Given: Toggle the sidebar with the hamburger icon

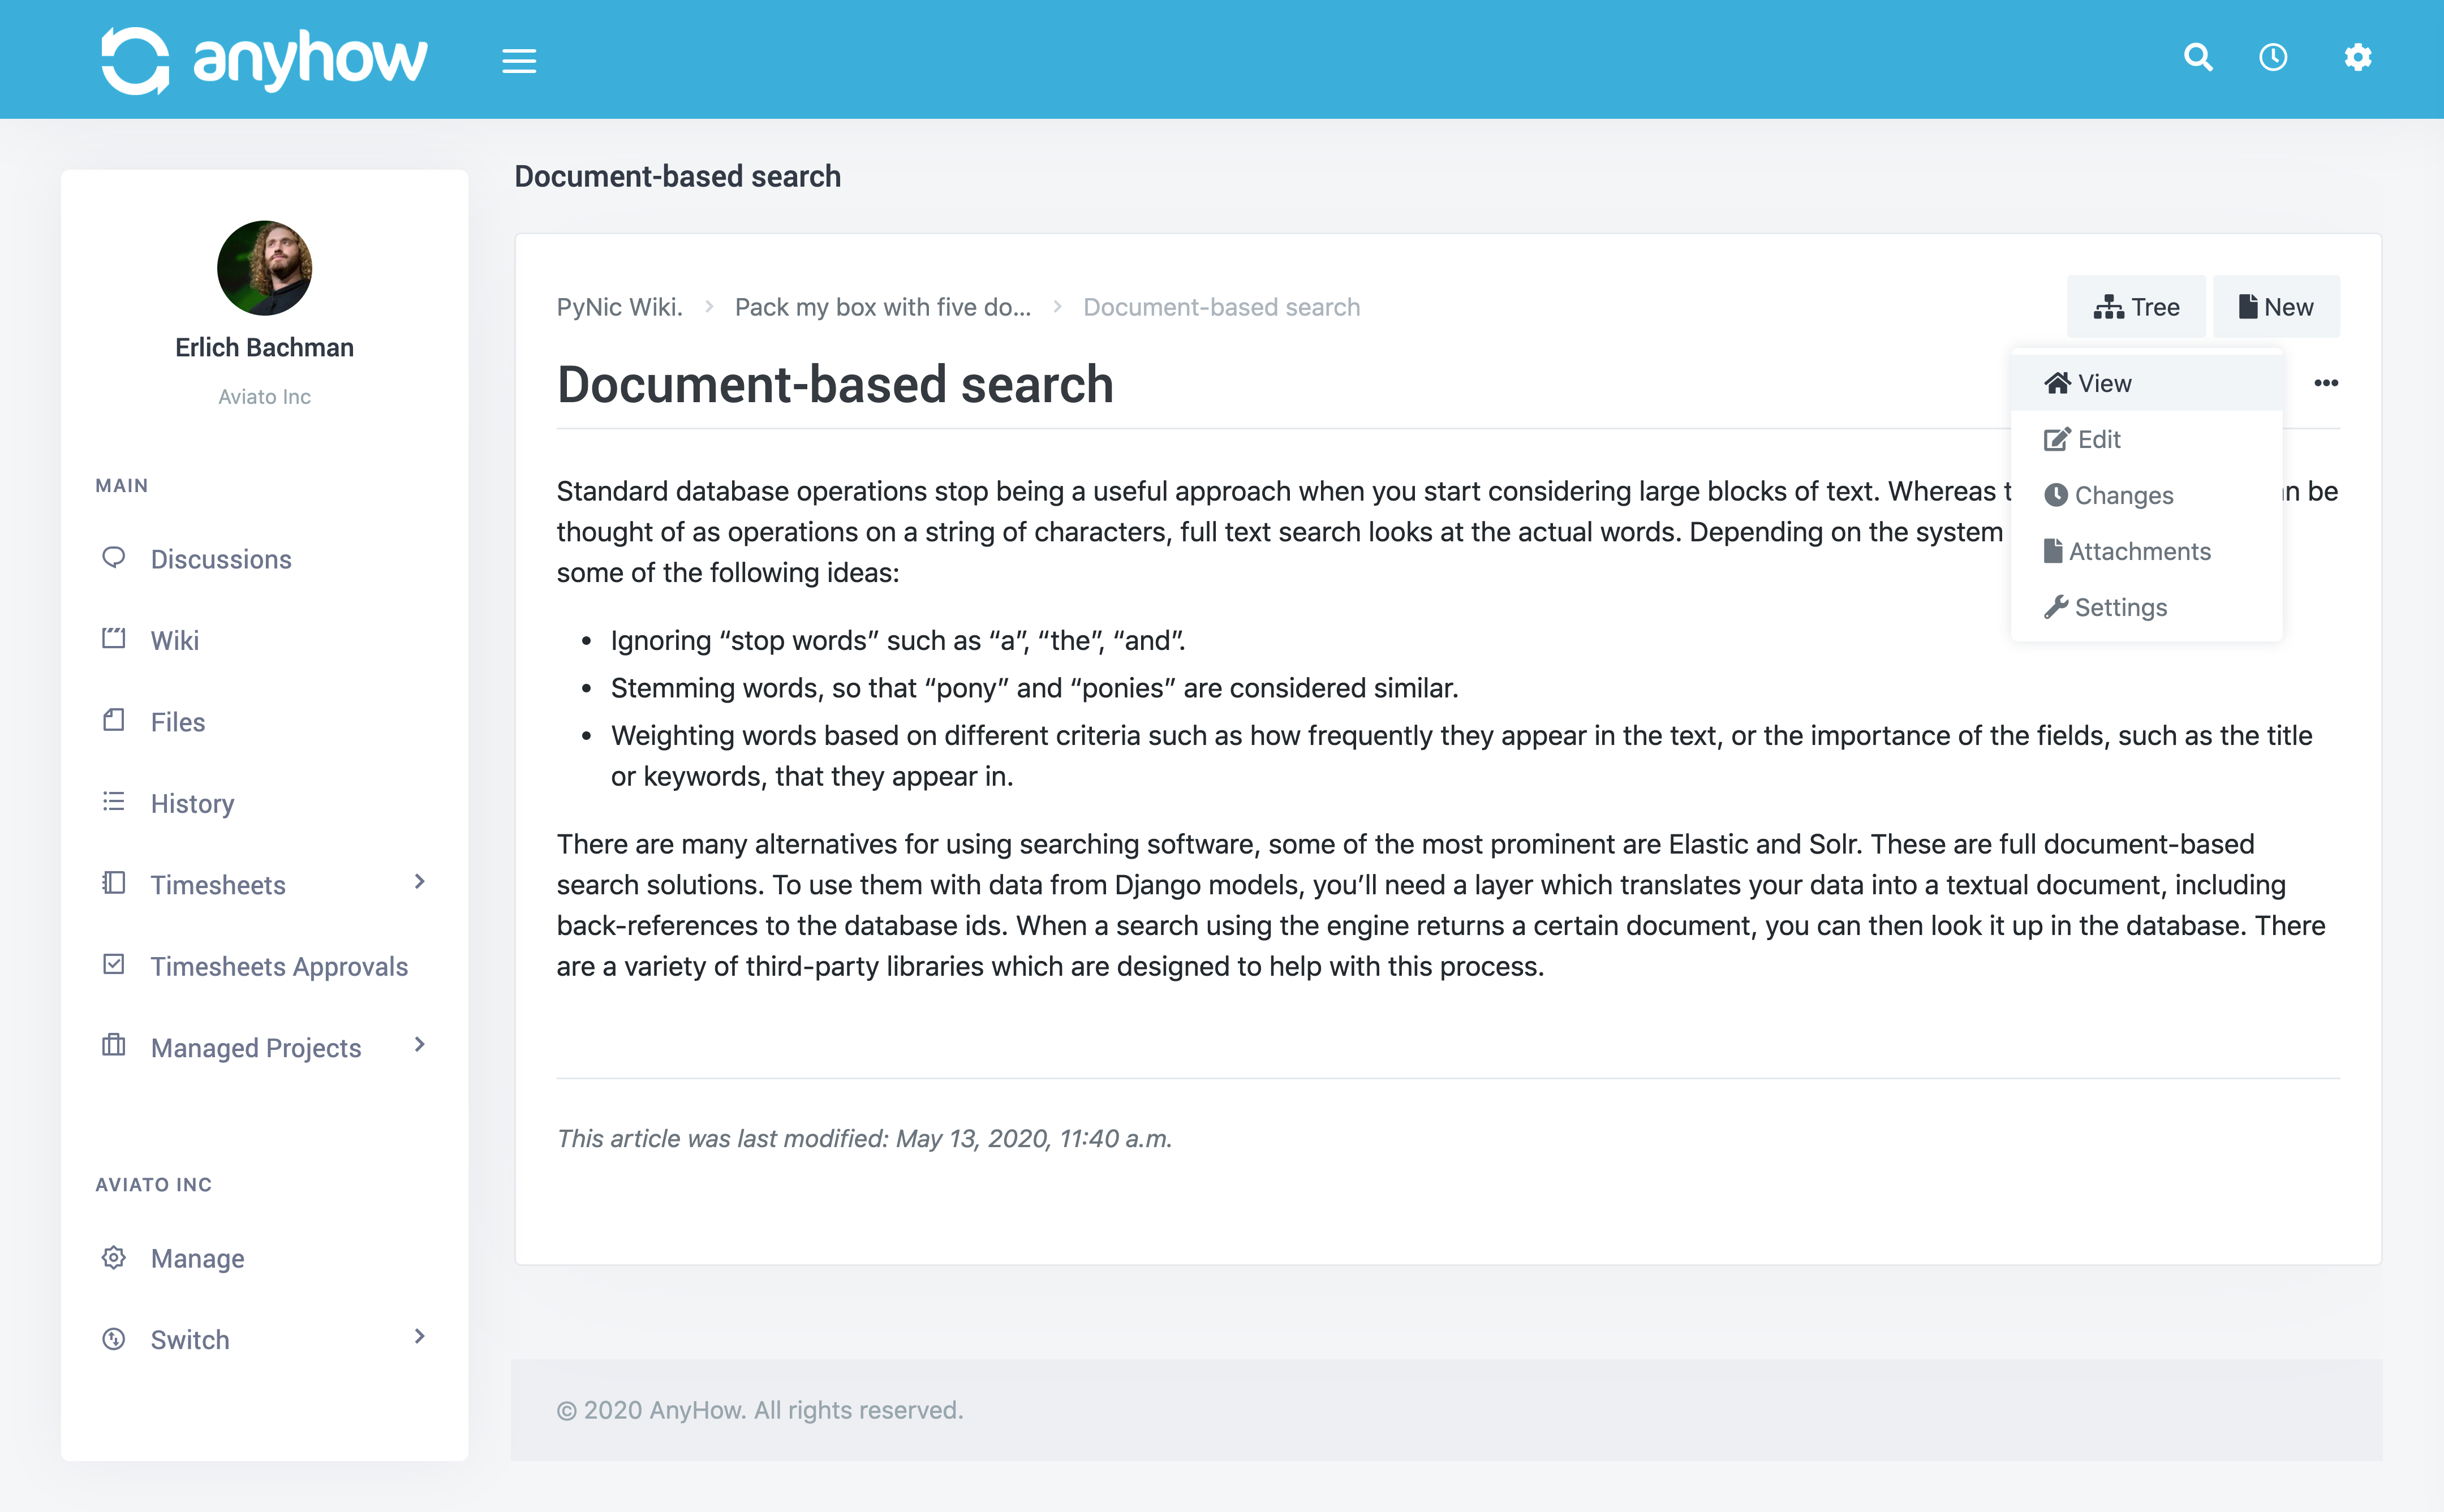Looking at the screenshot, I should 519,60.
